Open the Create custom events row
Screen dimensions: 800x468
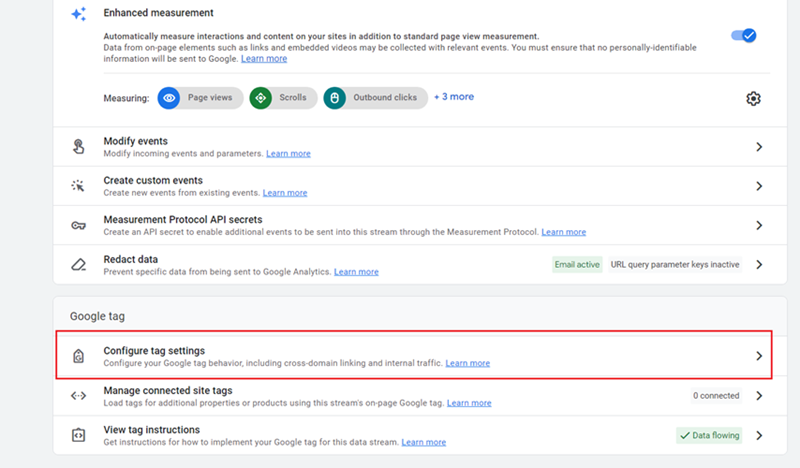click(420, 186)
